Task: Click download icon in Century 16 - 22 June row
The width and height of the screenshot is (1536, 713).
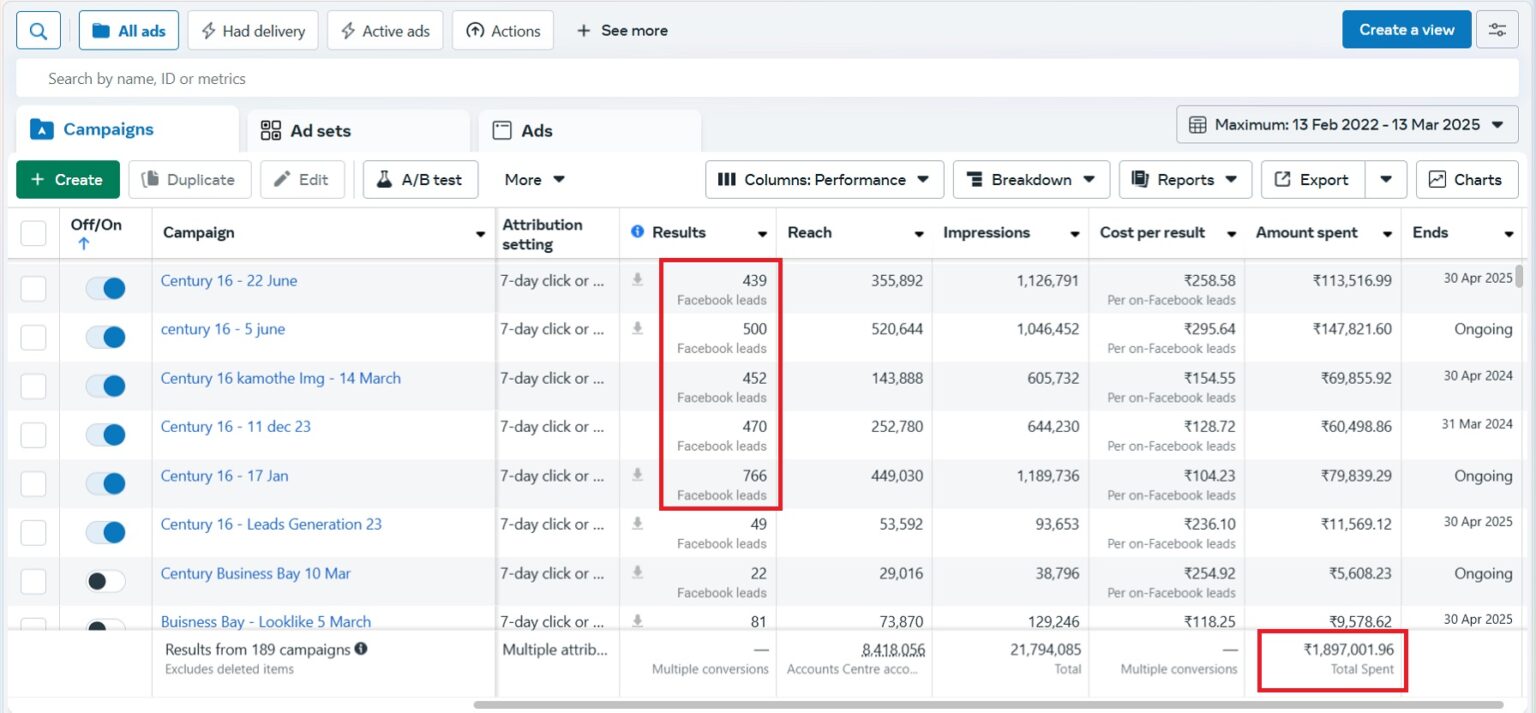Action: click(637, 280)
